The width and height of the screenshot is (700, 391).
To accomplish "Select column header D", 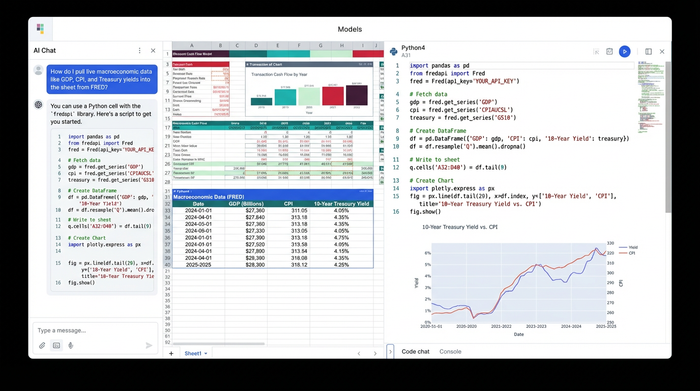I will 256,46.
